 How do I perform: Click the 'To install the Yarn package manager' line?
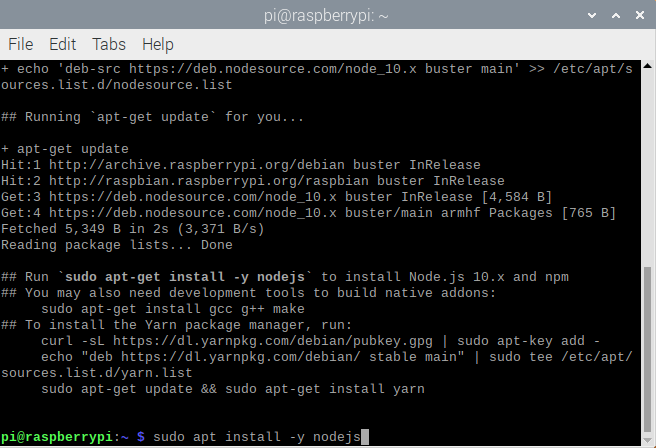pos(177,325)
